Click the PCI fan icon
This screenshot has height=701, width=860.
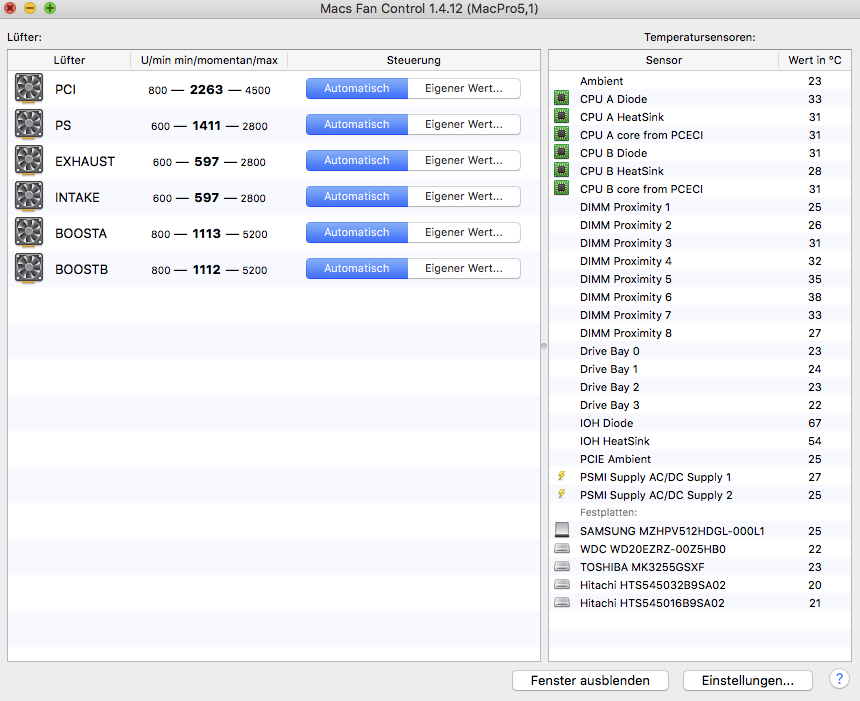pos(29,88)
